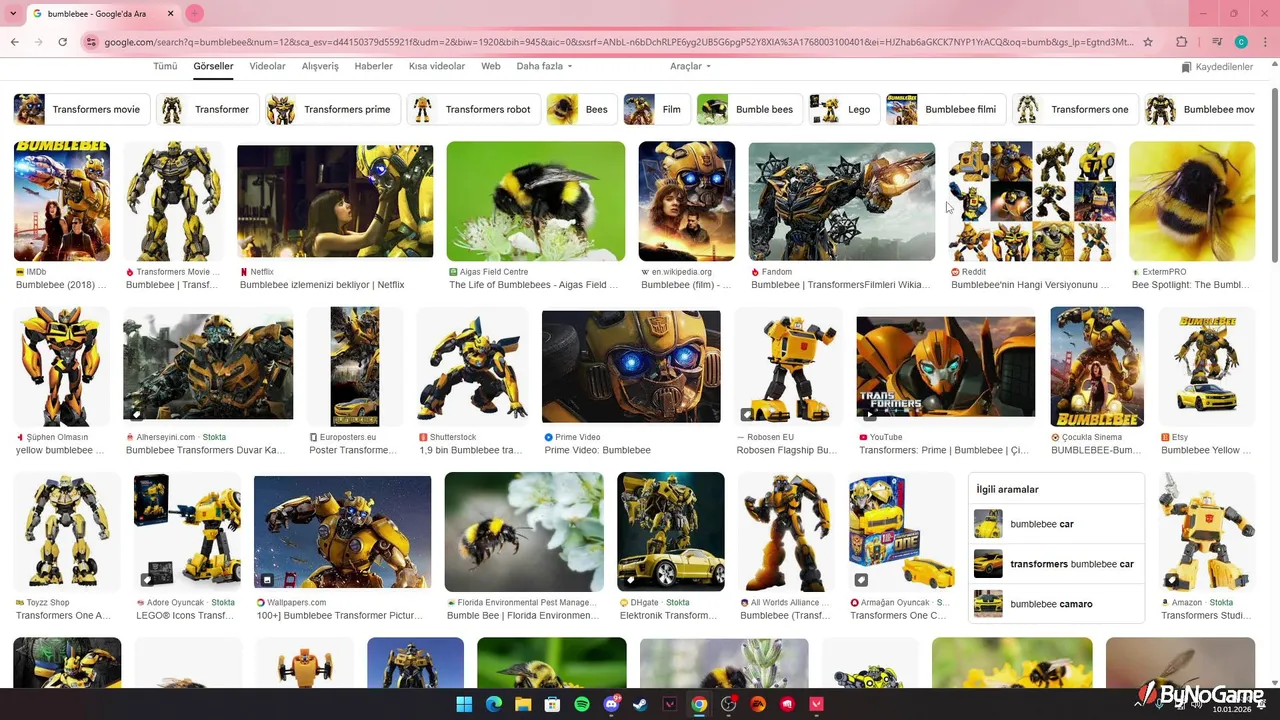Switch to the Videolar tab

tap(267, 66)
